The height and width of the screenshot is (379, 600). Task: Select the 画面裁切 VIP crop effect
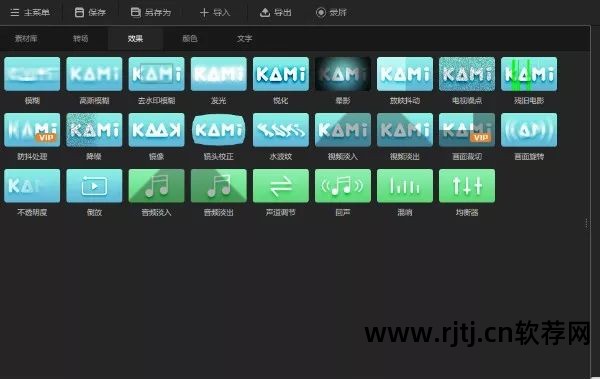tap(467, 130)
